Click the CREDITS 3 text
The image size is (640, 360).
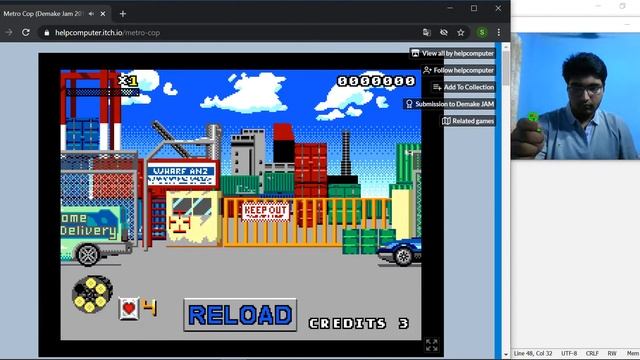click(x=359, y=324)
